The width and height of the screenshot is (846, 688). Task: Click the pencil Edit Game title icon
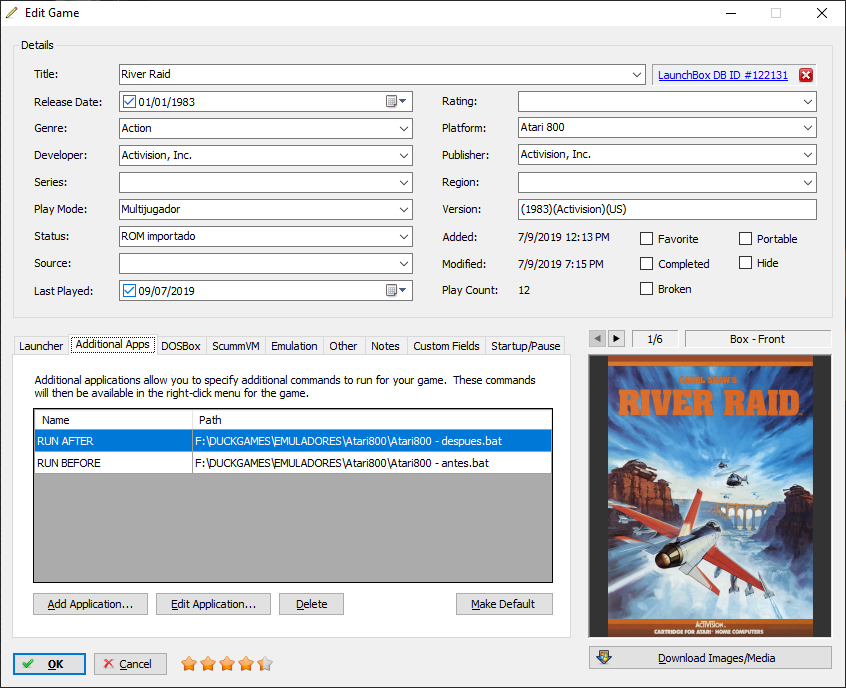(x=11, y=13)
